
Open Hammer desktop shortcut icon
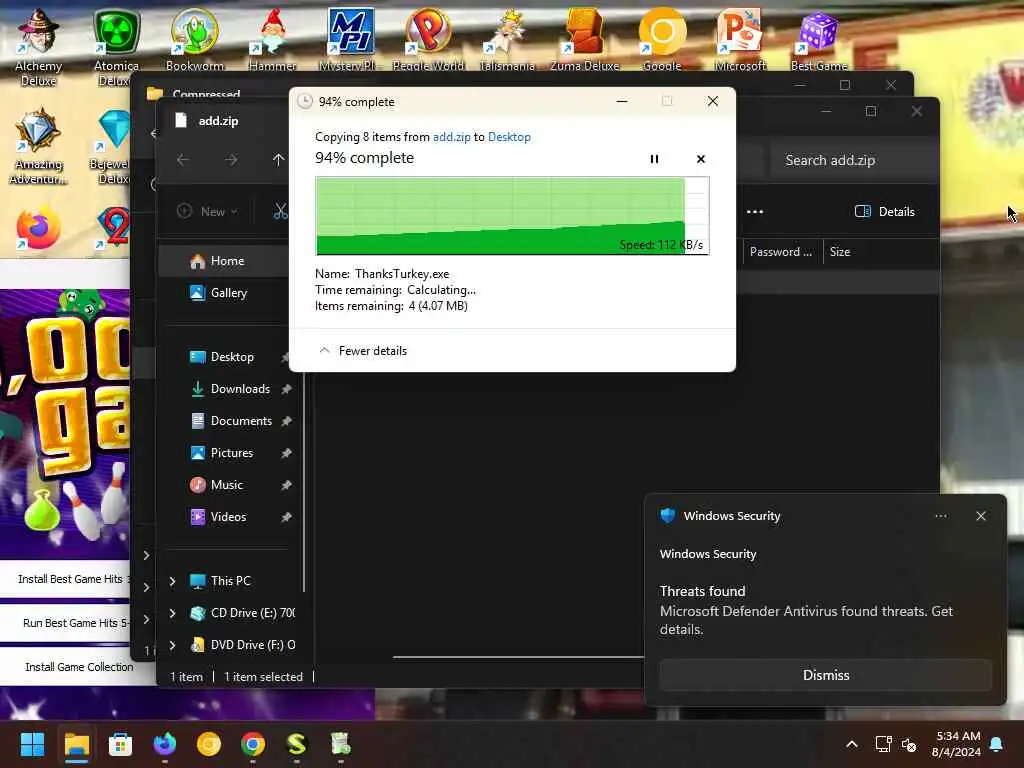pyautogui.click(x=272, y=39)
